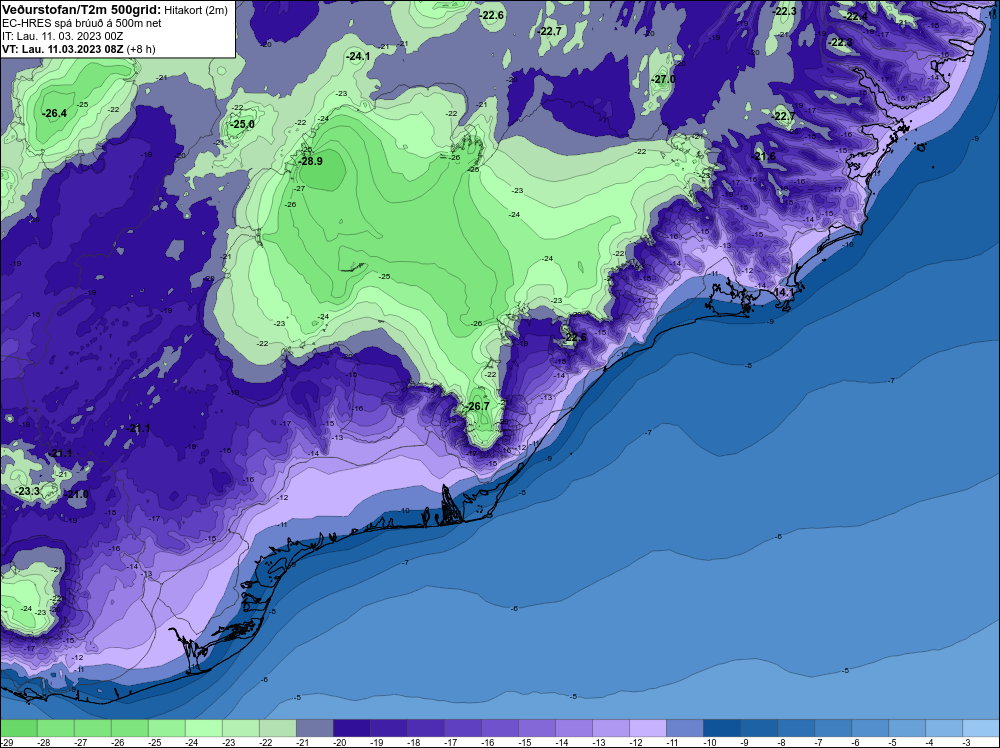Click the '-26.4' temperature label
This screenshot has width=1000, height=748.
(54, 114)
